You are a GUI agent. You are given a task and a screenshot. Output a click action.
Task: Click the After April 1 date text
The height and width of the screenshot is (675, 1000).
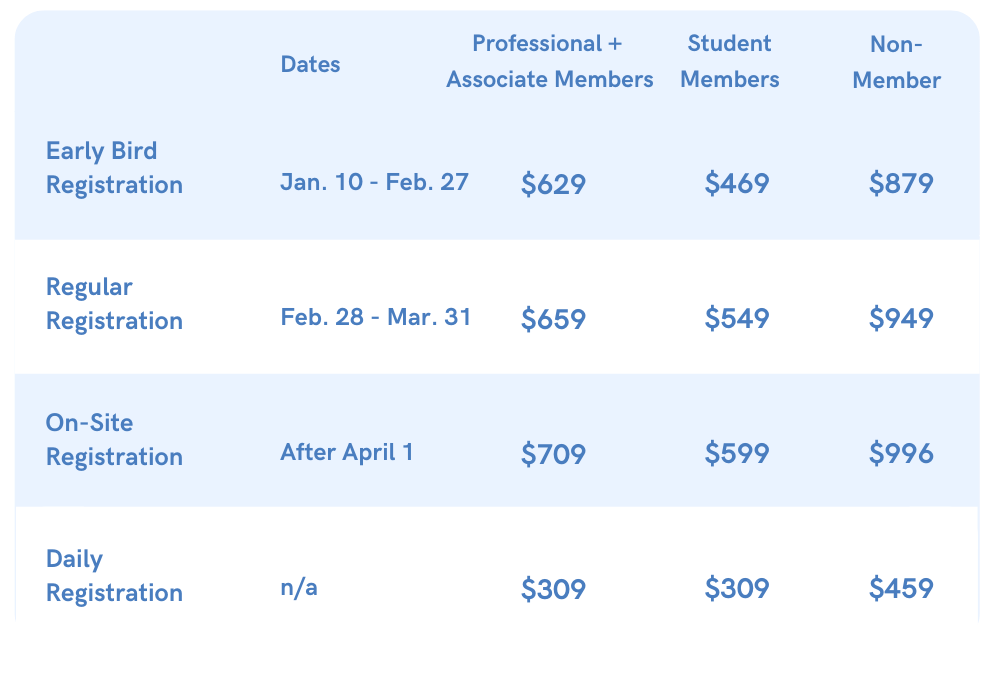347,452
